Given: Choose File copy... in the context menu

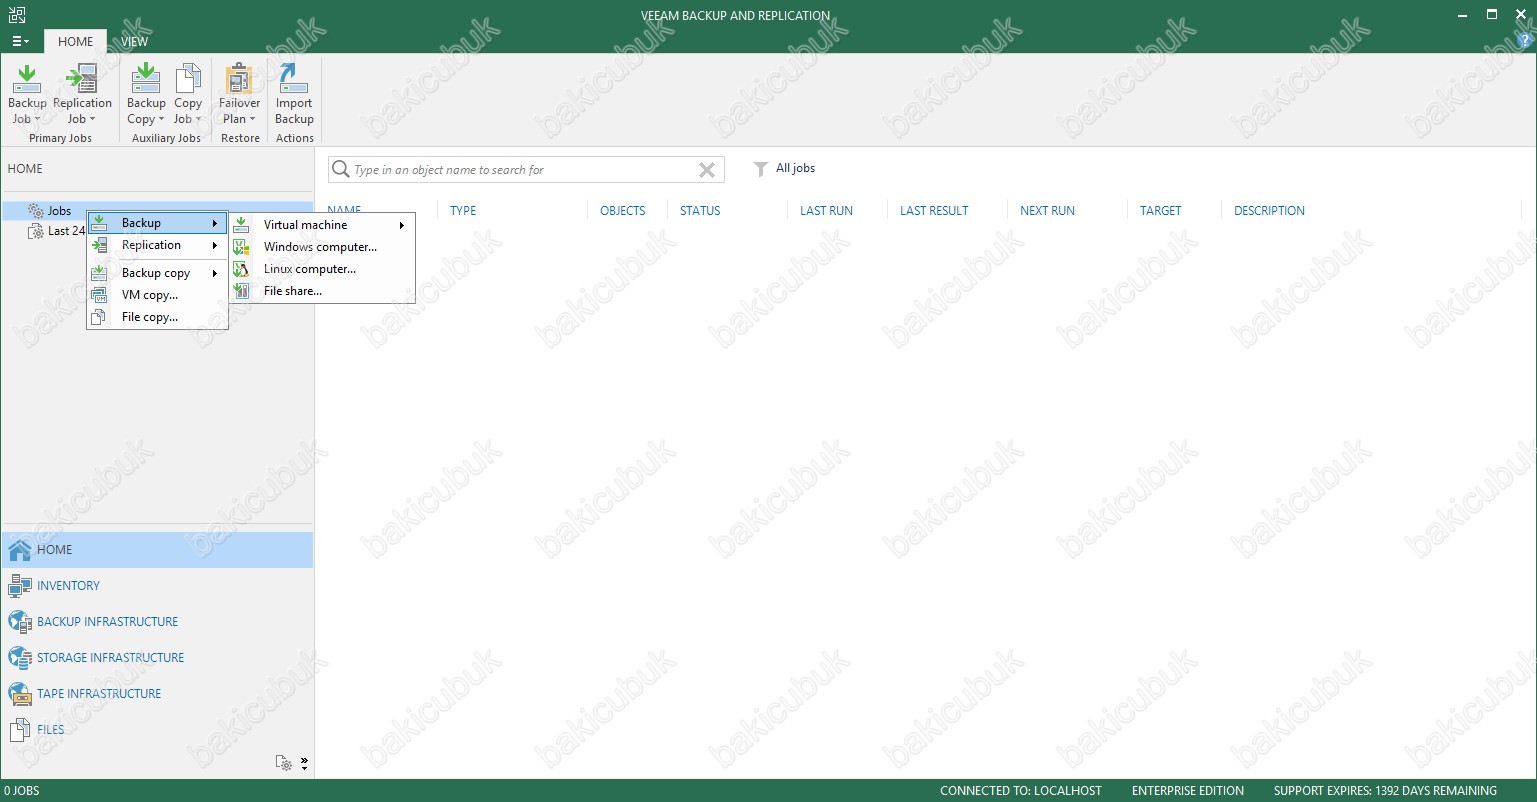Looking at the screenshot, I should click(x=158, y=317).
